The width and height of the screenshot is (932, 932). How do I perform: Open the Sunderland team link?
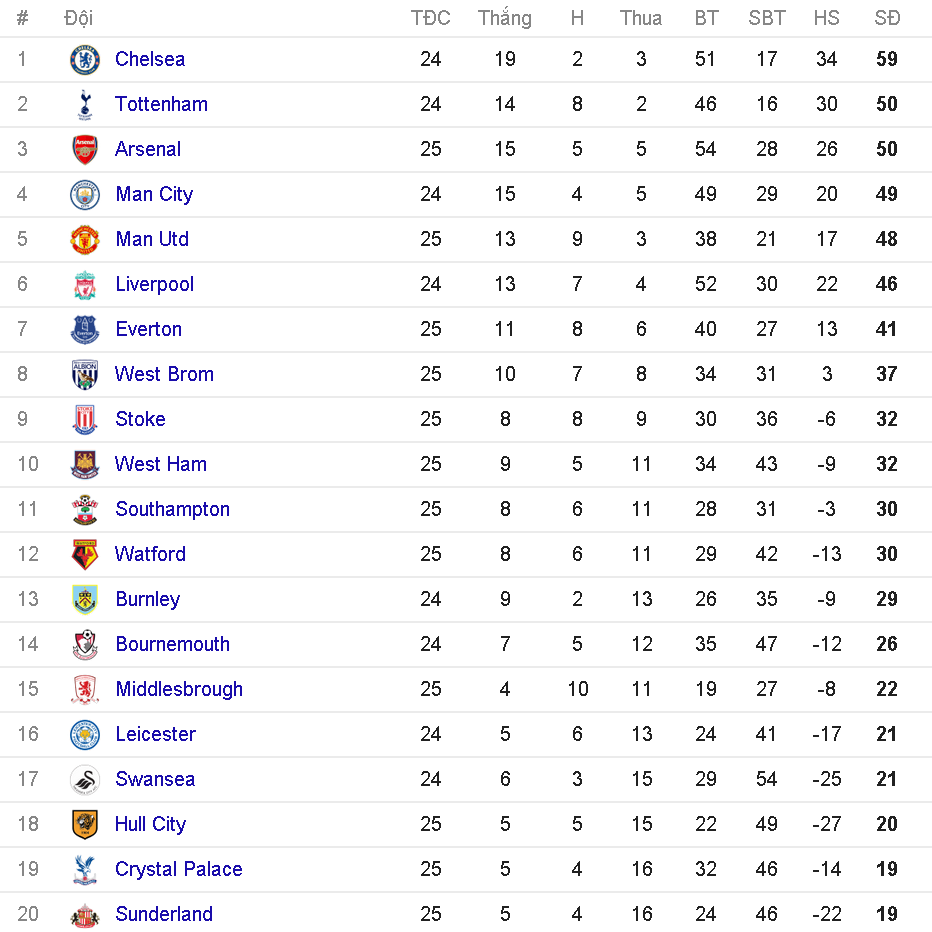pyautogui.click(x=164, y=914)
